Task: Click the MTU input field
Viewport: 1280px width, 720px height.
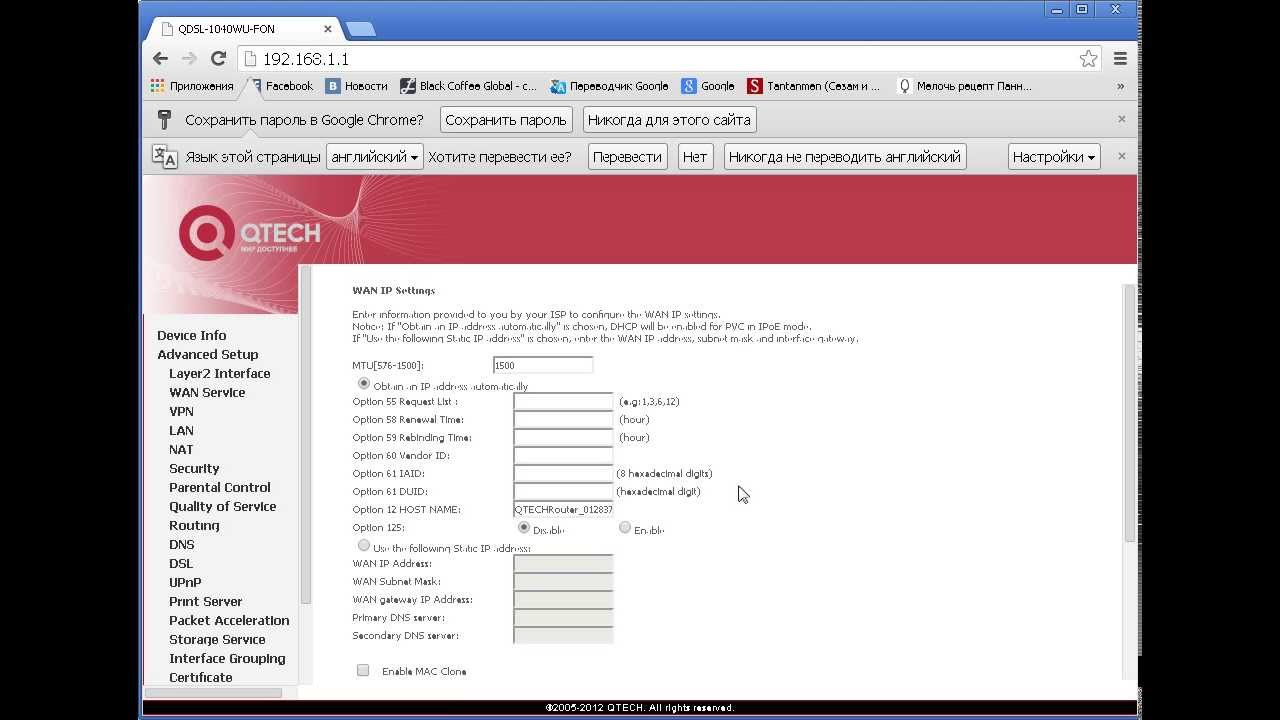Action: coord(543,365)
